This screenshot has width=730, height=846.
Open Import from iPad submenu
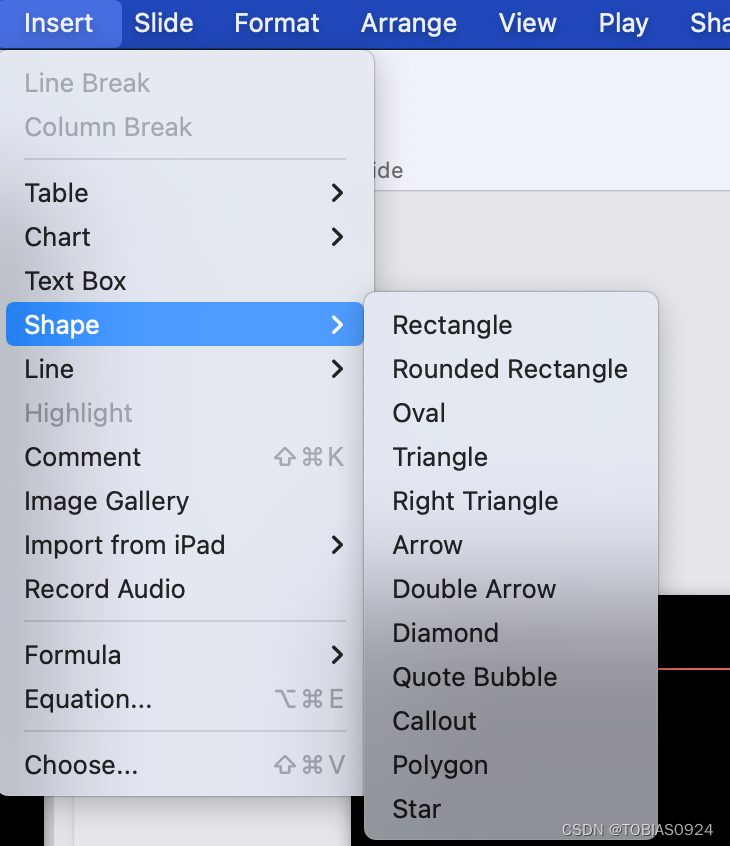(x=125, y=545)
